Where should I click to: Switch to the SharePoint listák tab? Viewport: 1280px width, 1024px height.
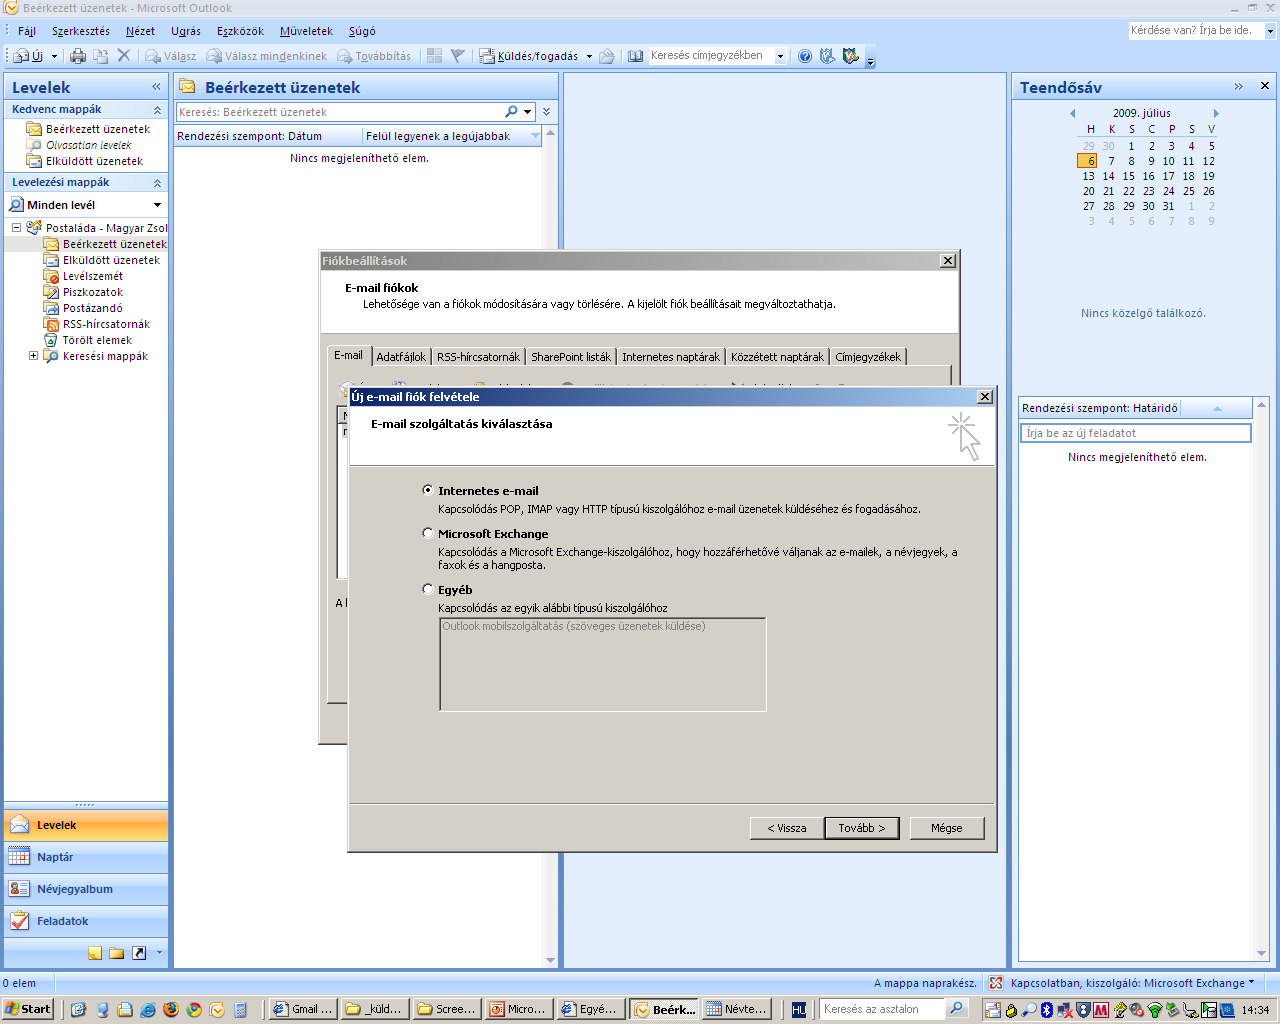(570, 357)
